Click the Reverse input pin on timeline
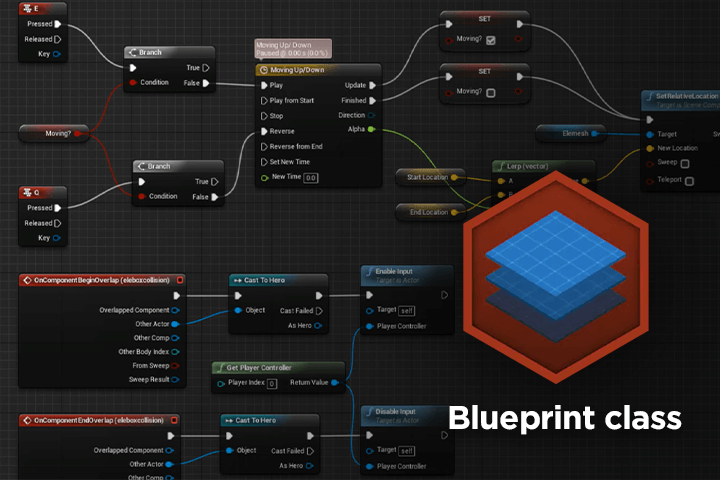Viewport: 720px width, 480px height. pyautogui.click(x=264, y=131)
